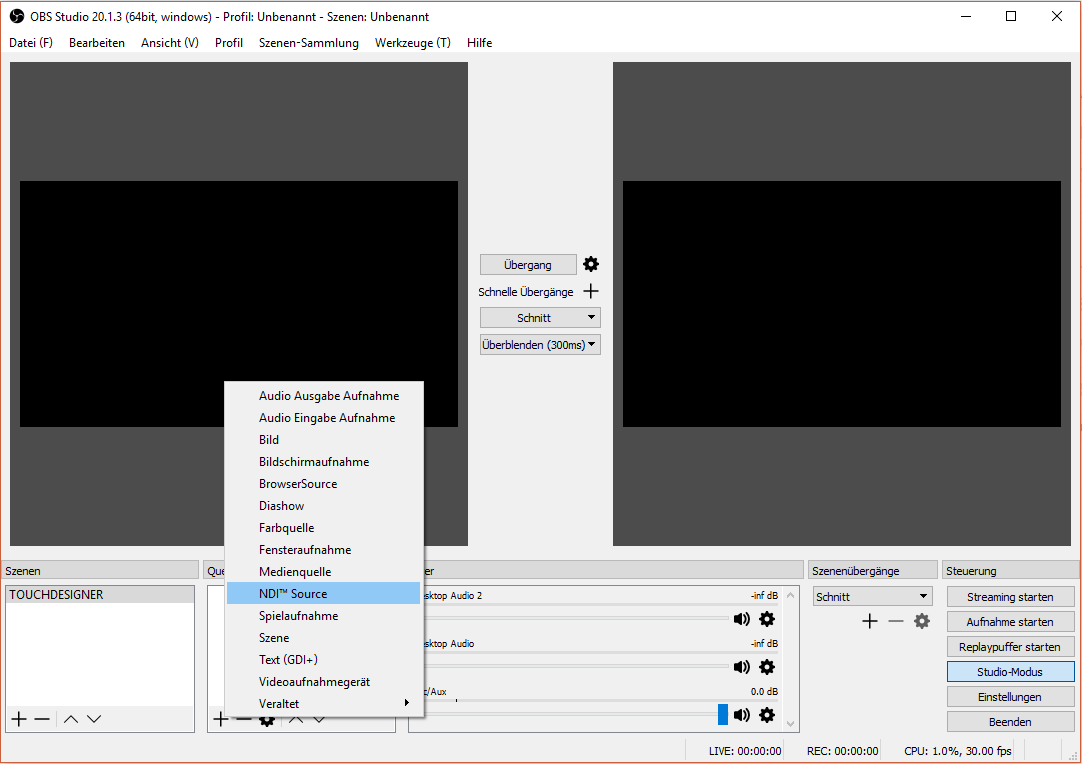Image resolution: width=1082 pixels, height=764 pixels.
Task: Click Aufnahme starten
Action: pyautogui.click(x=1010, y=622)
